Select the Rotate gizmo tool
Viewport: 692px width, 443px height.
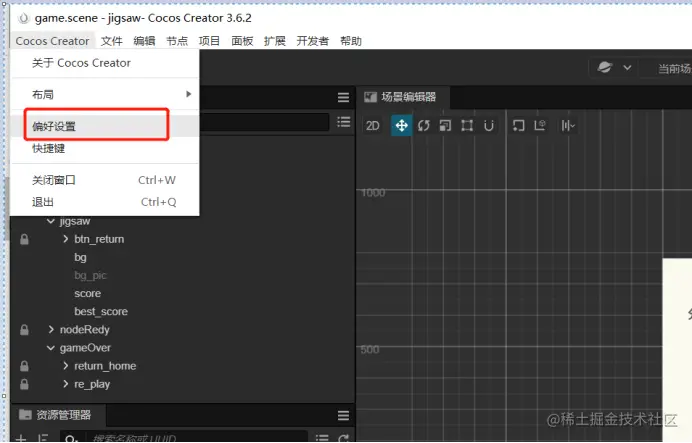[424, 126]
